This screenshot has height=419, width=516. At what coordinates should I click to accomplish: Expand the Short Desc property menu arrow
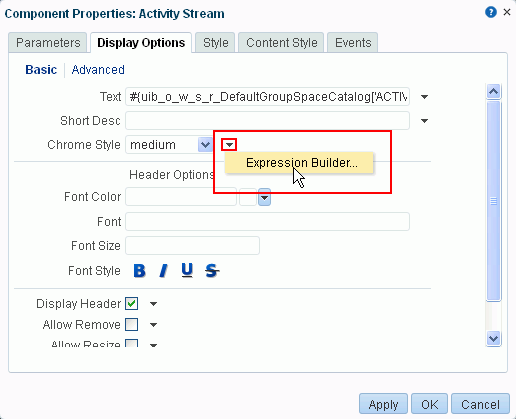(x=424, y=121)
